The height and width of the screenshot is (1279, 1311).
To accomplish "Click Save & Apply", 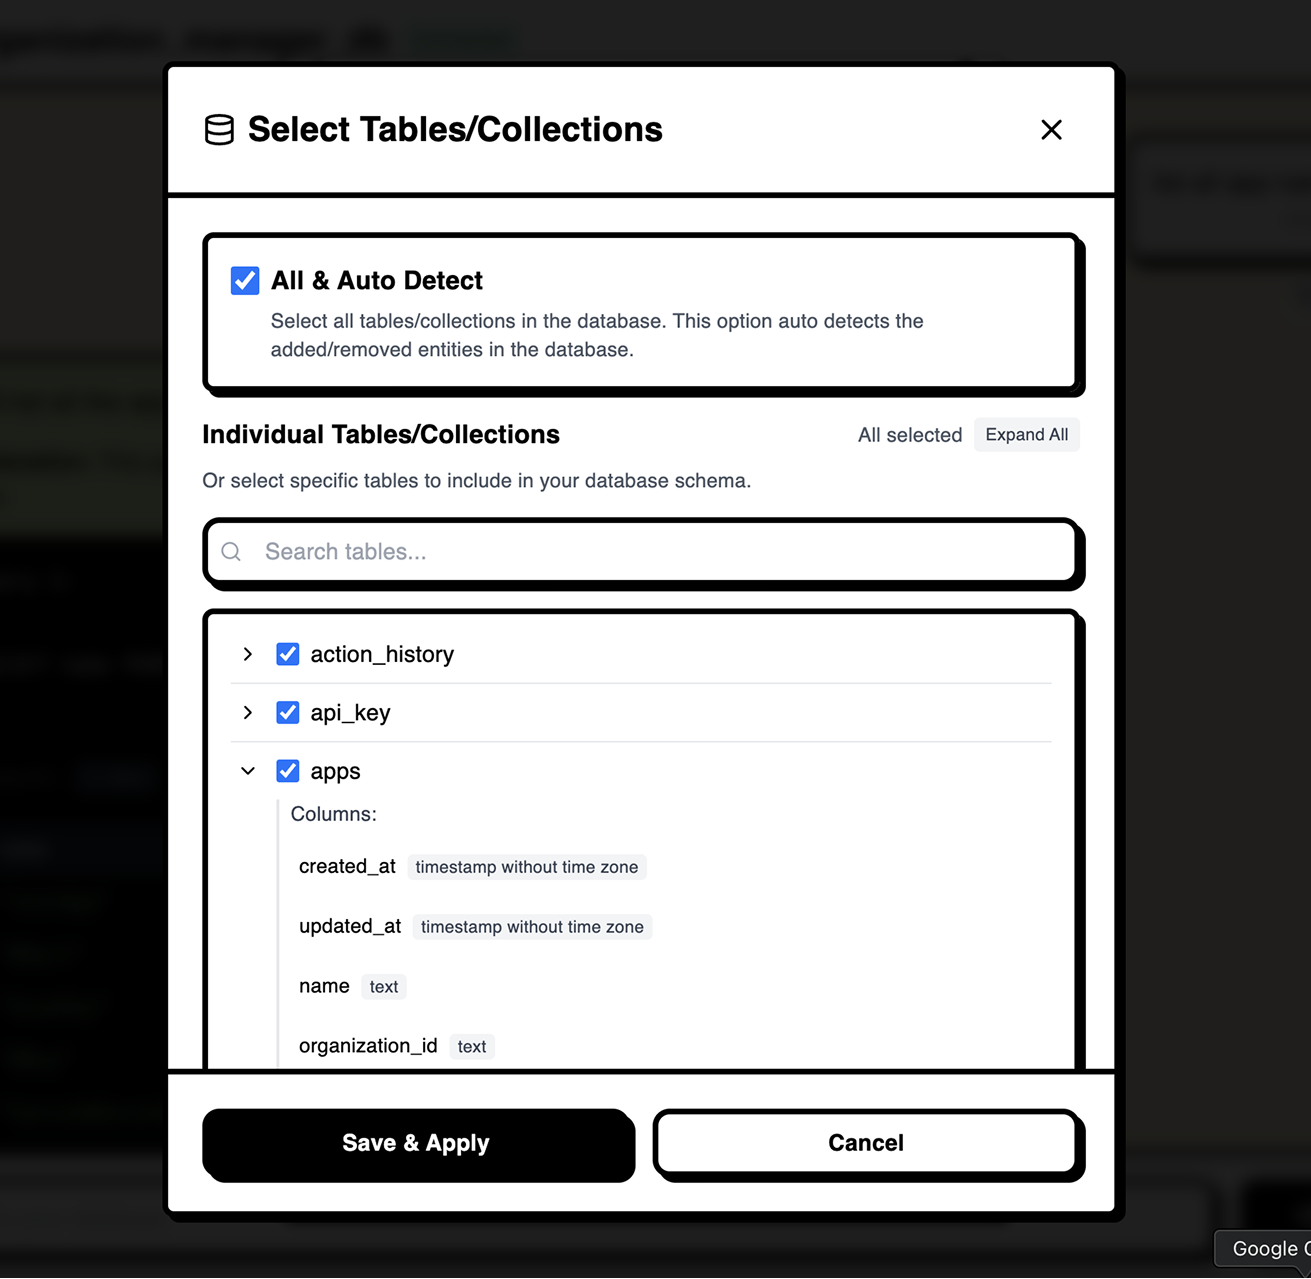I will click(x=417, y=1143).
